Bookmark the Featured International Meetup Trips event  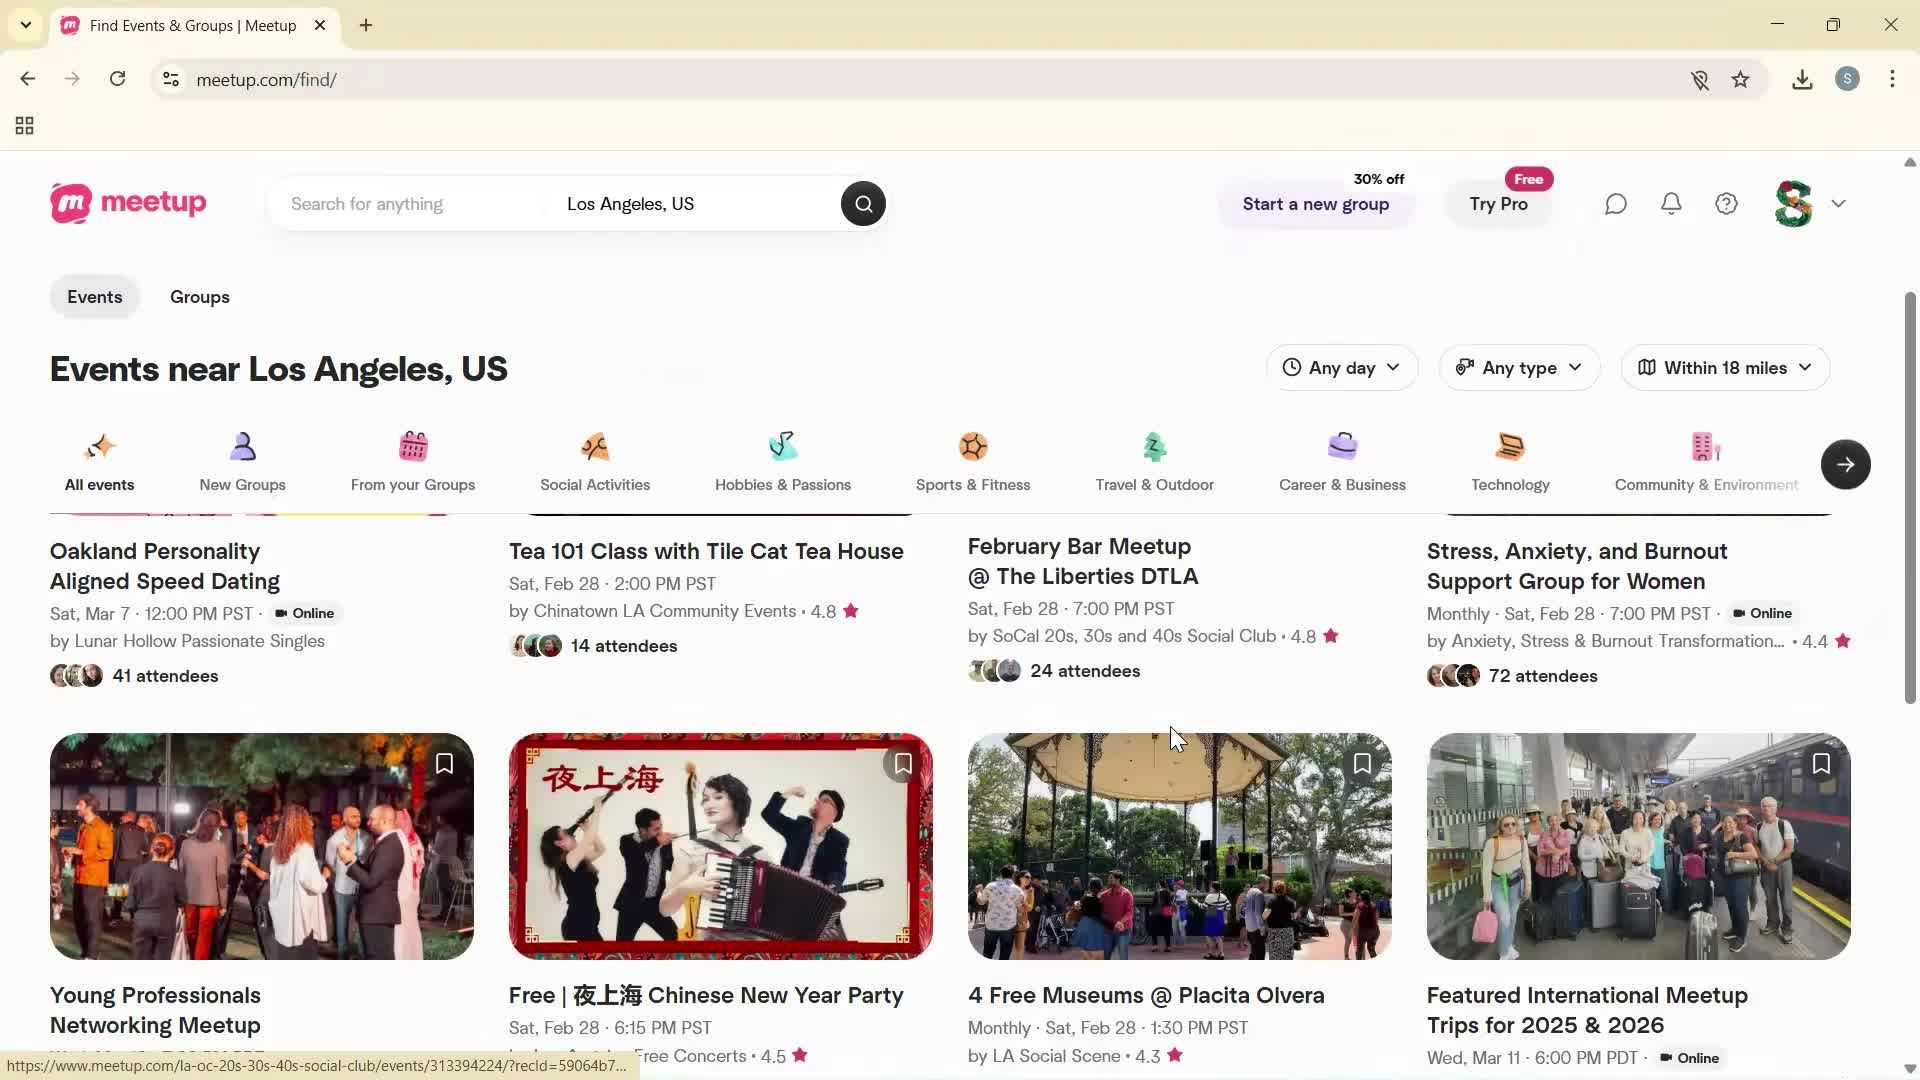tap(1821, 763)
